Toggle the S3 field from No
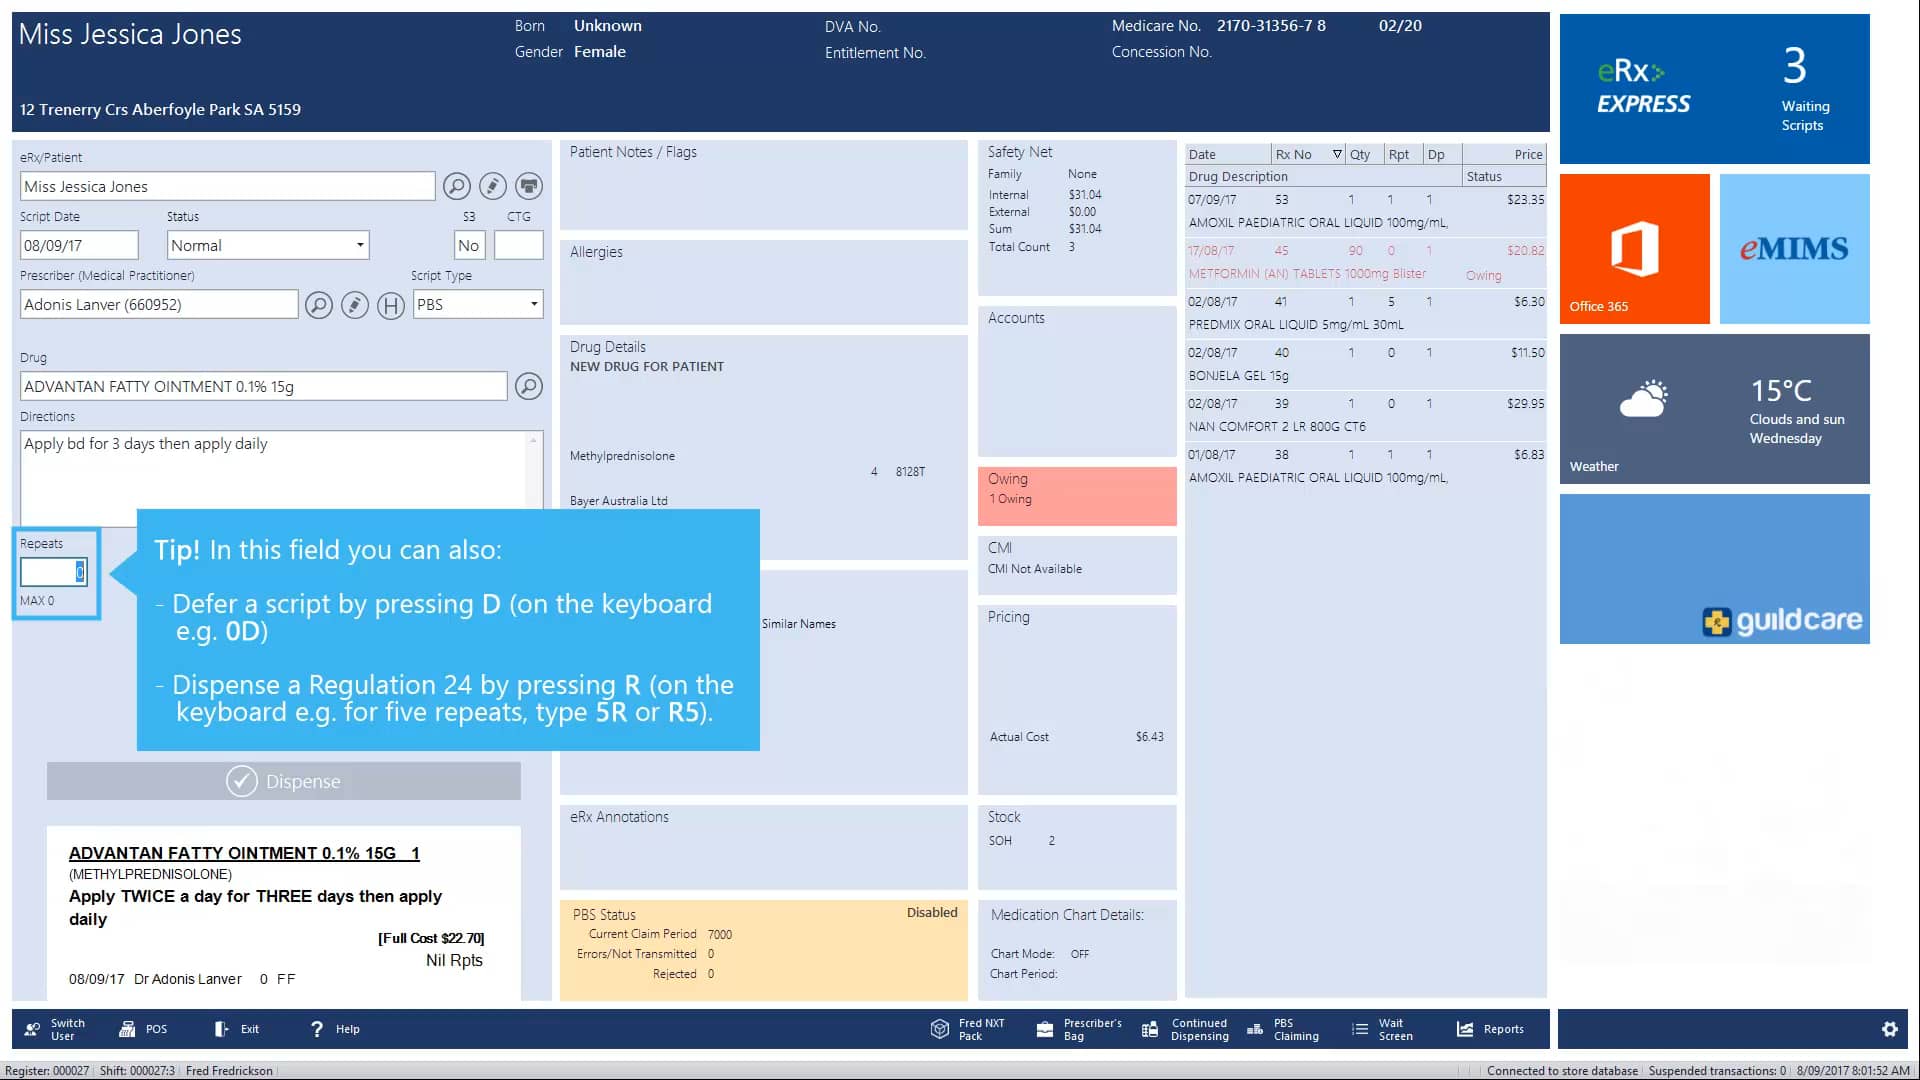 [x=468, y=245]
